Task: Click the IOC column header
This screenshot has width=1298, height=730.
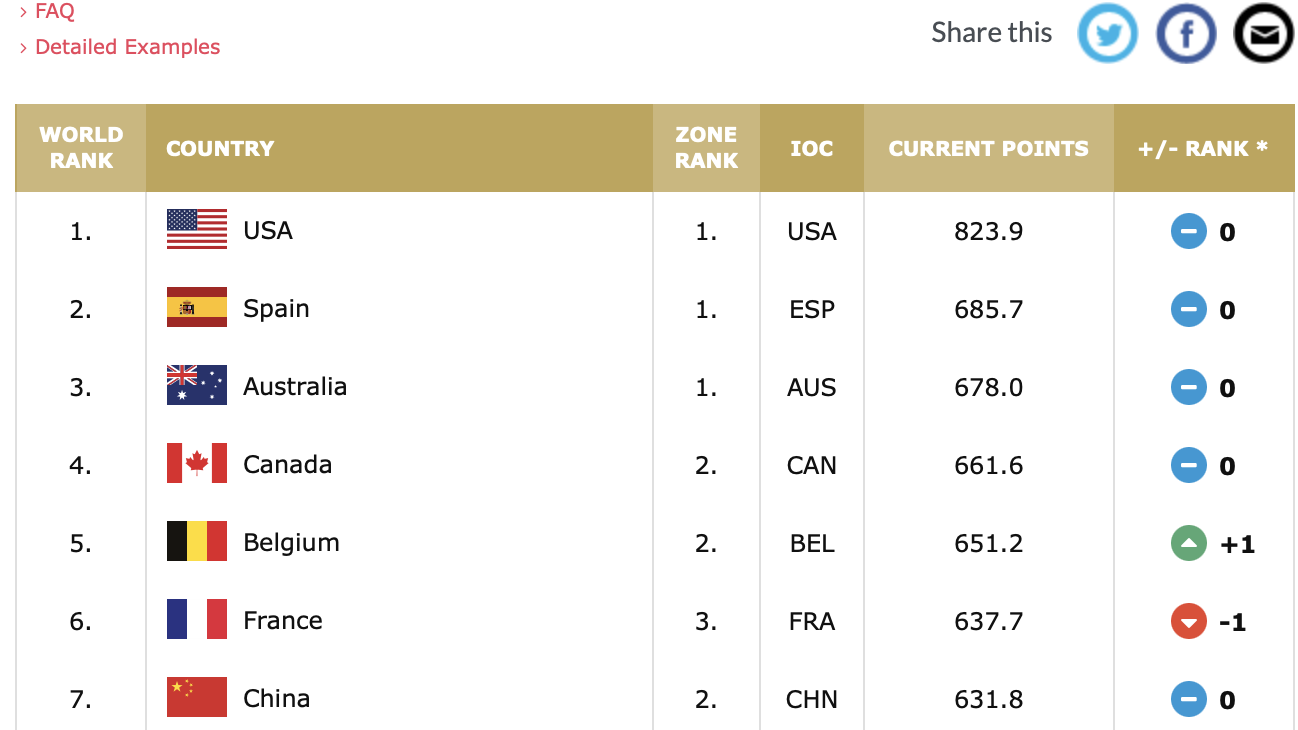Action: click(x=812, y=148)
